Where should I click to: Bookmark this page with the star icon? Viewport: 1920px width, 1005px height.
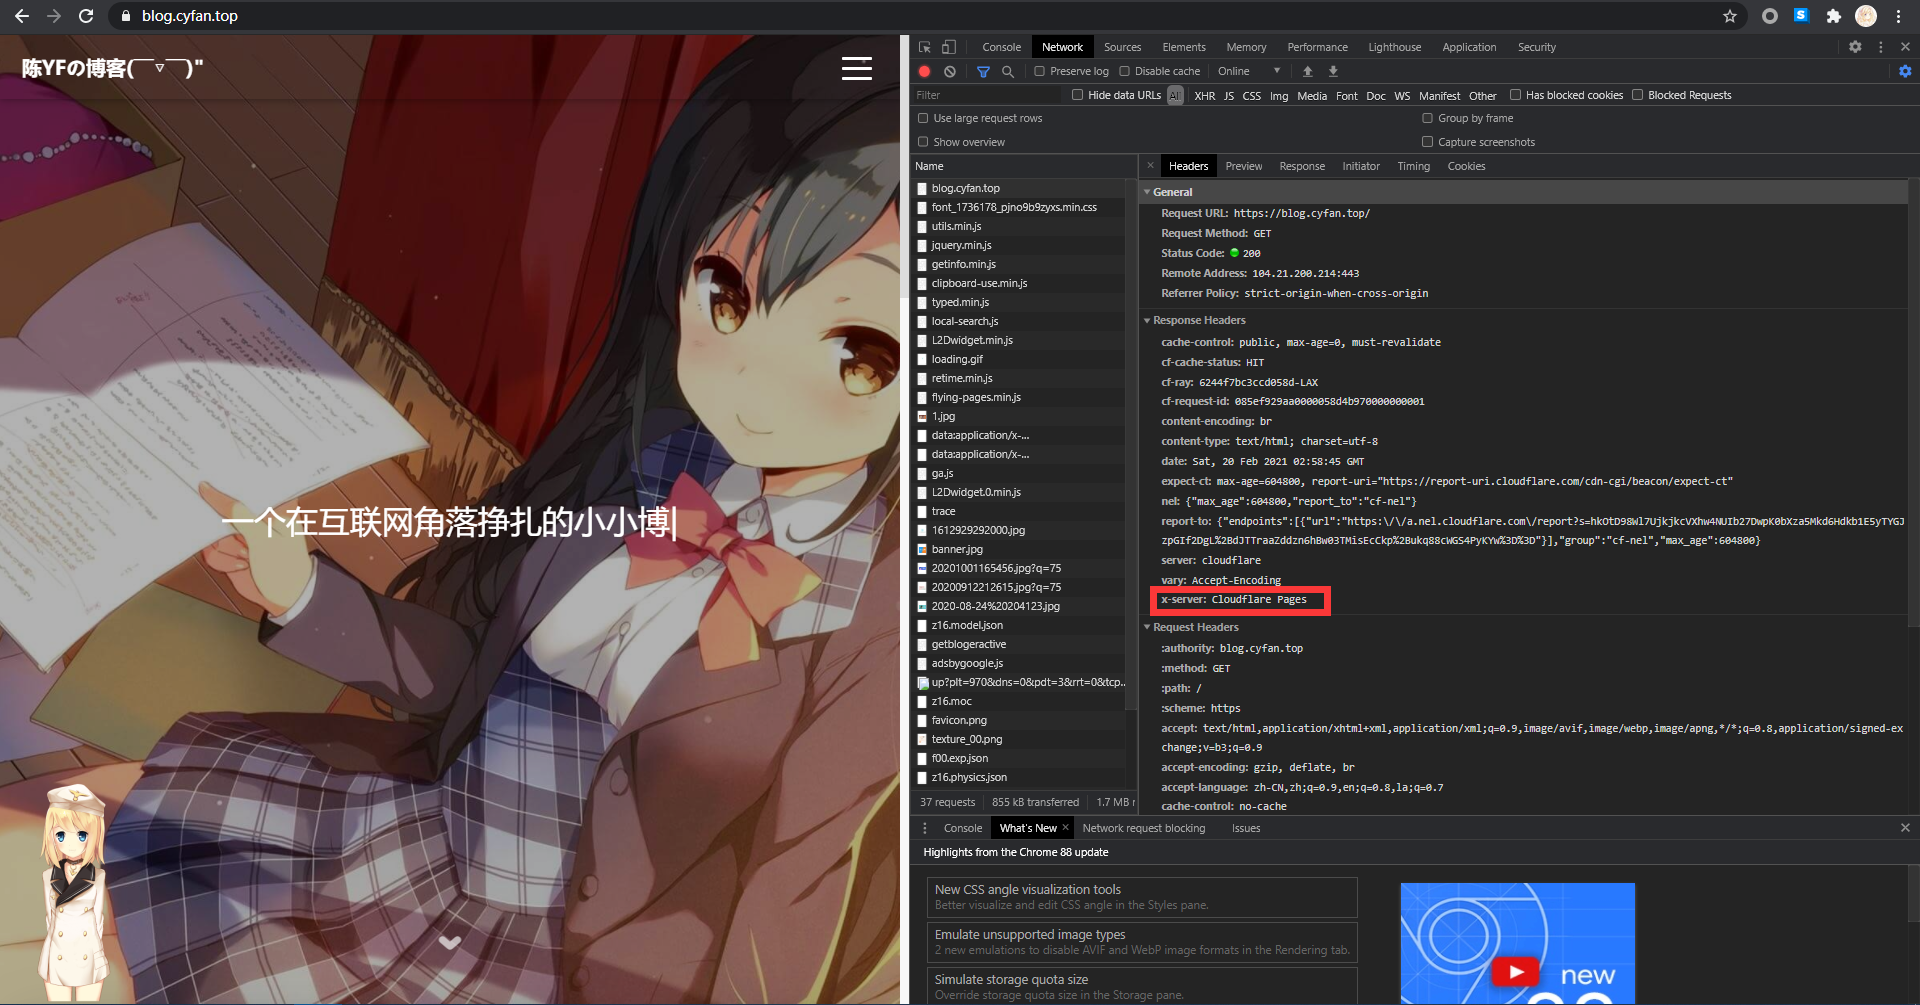pos(1730,16)
